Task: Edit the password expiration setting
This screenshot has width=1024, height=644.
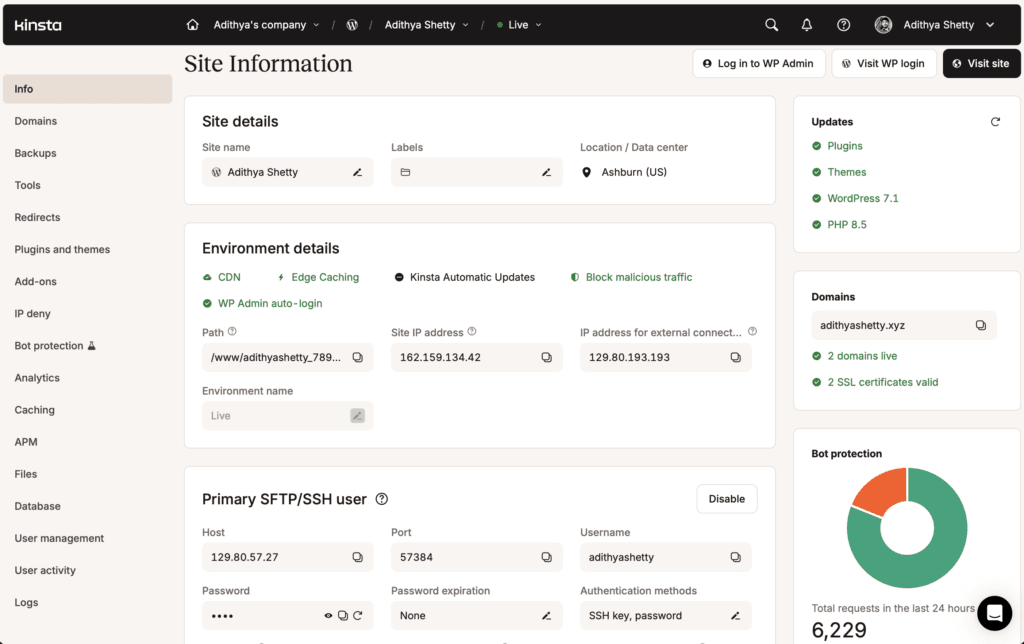Action: (546, 615)
